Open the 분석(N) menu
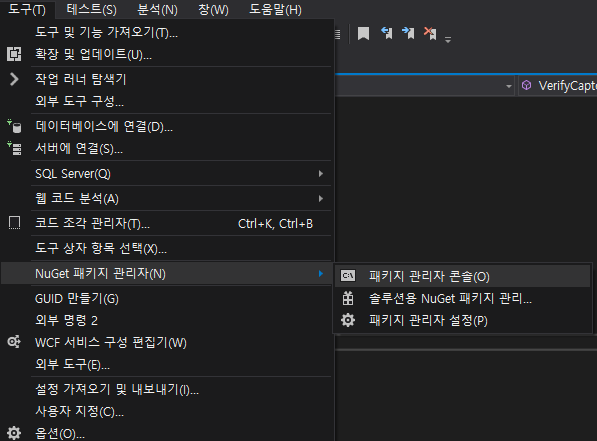 [x=157, y=9]
